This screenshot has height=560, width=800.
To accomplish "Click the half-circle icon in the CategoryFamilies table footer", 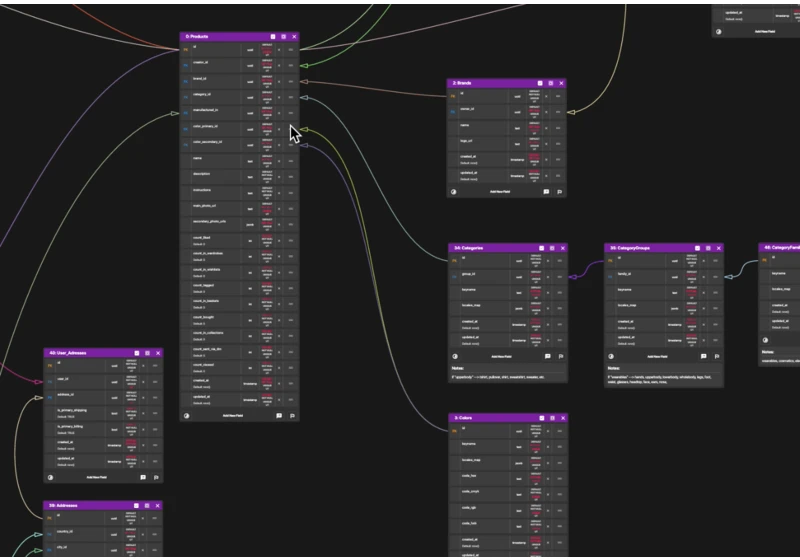I will pyautogui.click(x=765, y=340).
